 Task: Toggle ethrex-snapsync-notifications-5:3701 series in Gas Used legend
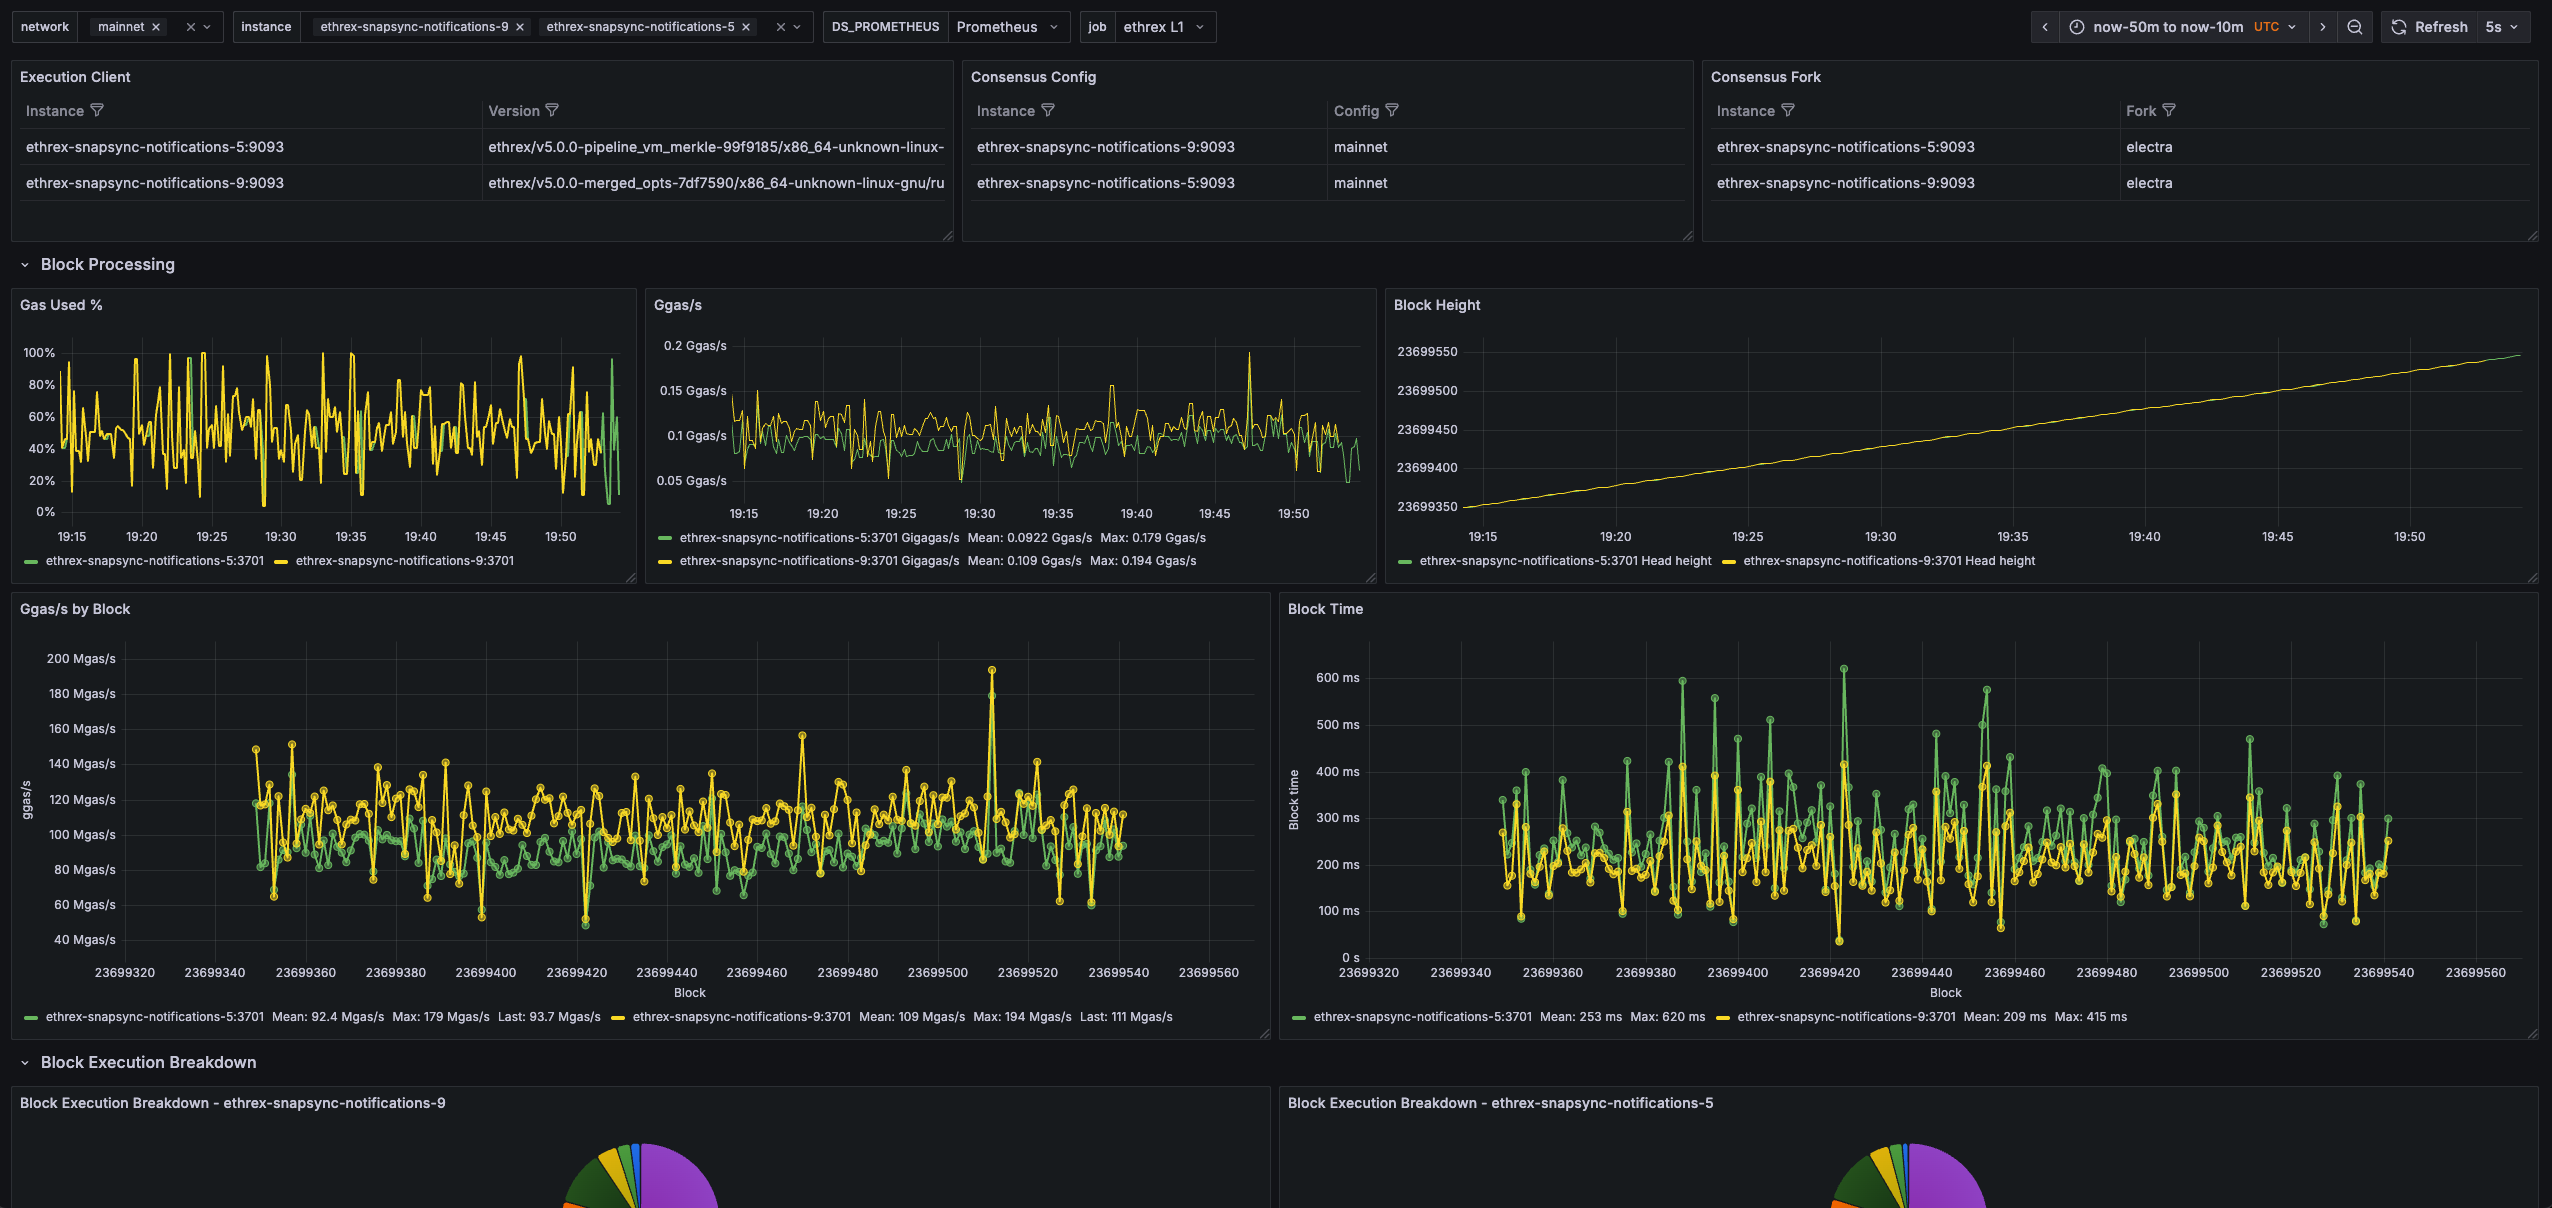pyautogui.click(x=154, y=561)
